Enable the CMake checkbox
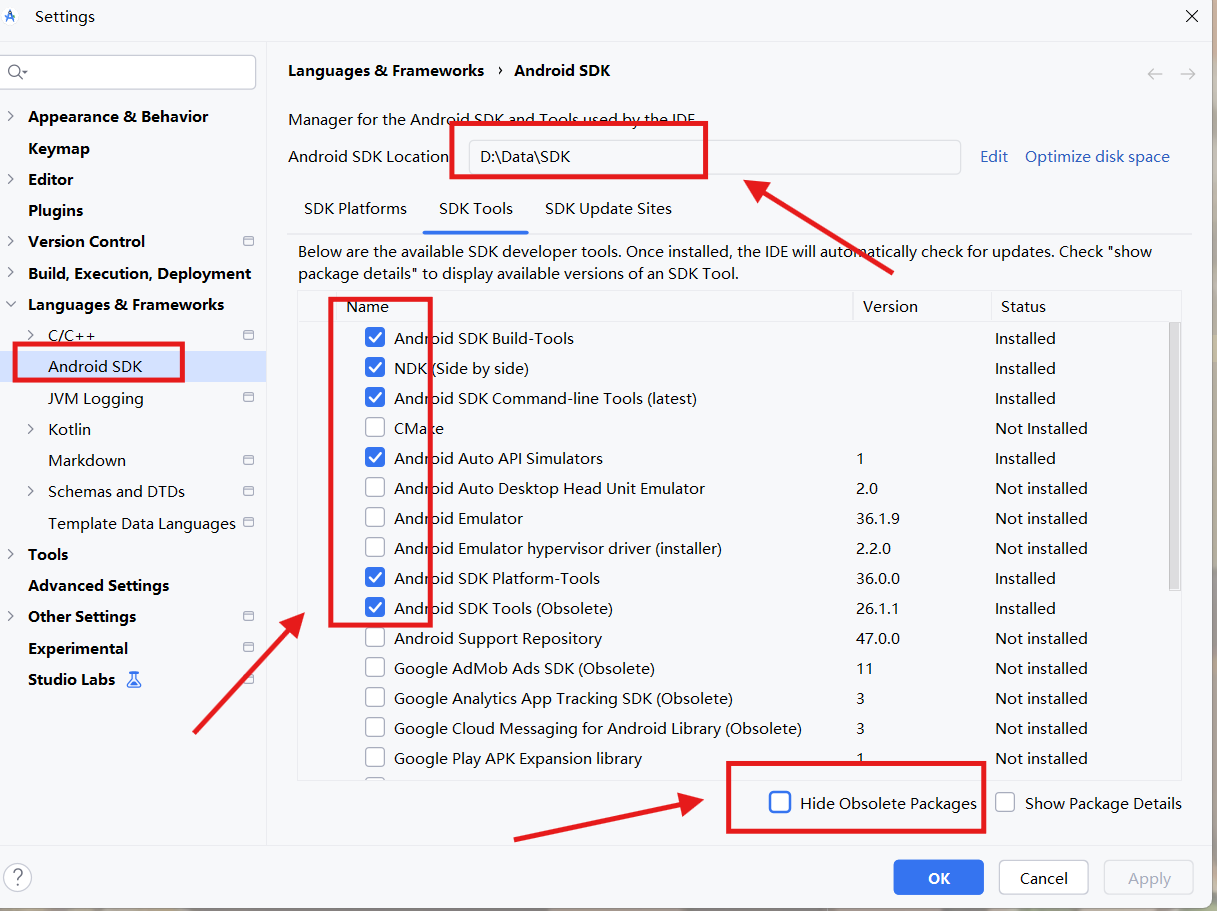Viewport: 1217px width, 911px height. (x=375, y=427)
